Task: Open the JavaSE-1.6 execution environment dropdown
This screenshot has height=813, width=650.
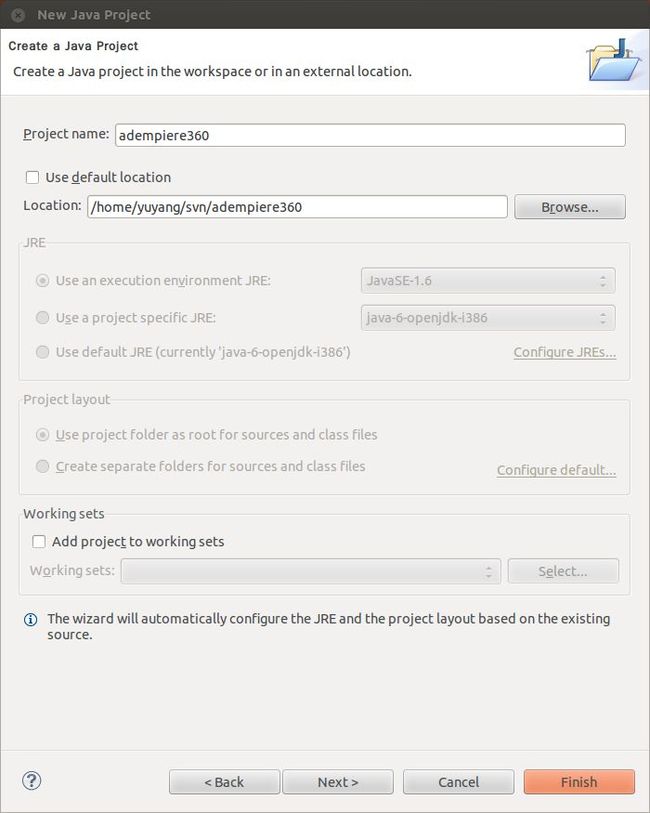Action: (488, 281)
